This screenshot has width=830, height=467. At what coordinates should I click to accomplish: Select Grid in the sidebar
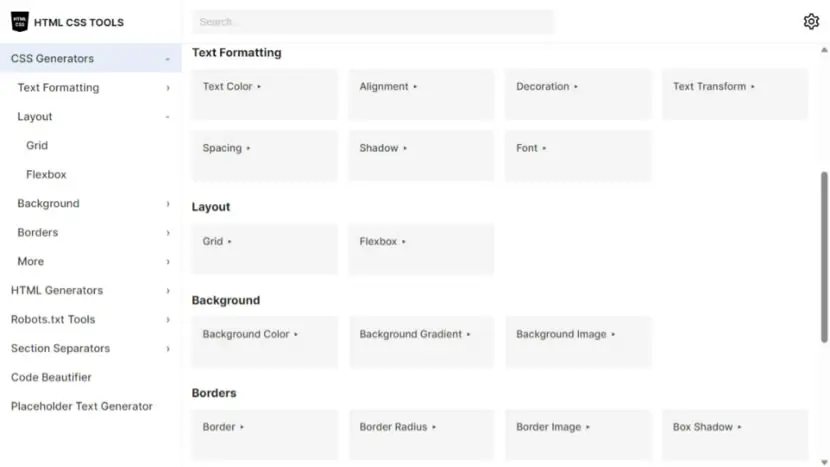point(37,145)
